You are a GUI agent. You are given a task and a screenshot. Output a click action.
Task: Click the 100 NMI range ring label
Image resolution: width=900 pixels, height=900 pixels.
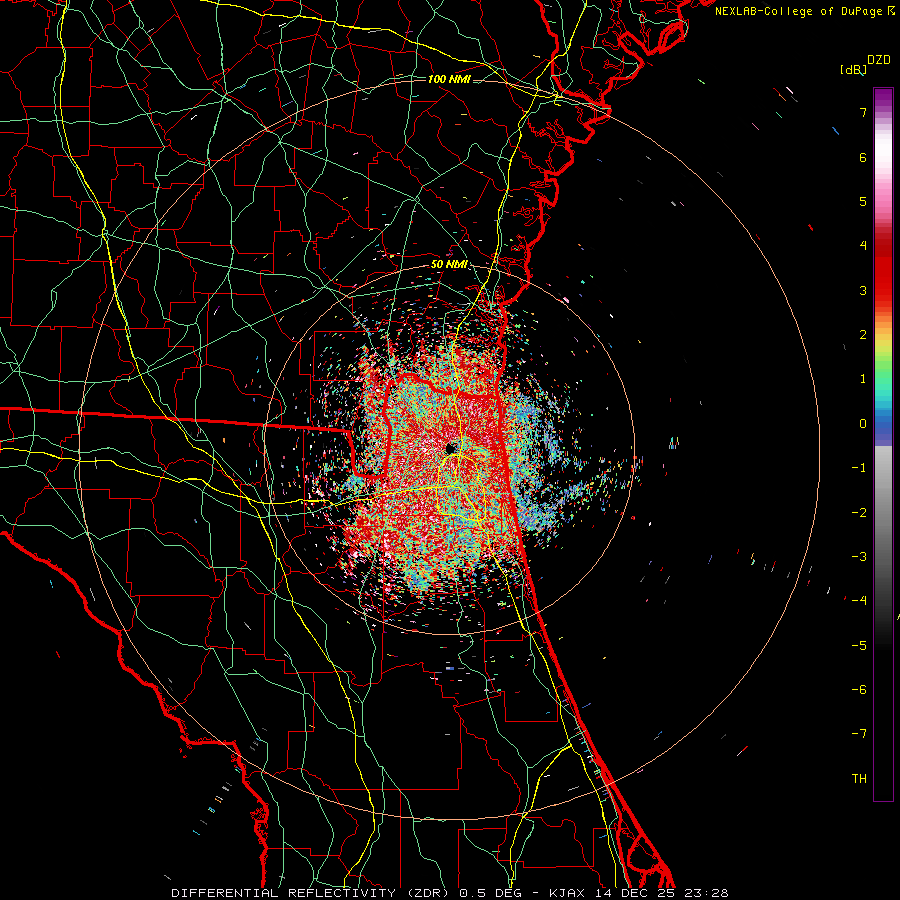pos(449,79)
